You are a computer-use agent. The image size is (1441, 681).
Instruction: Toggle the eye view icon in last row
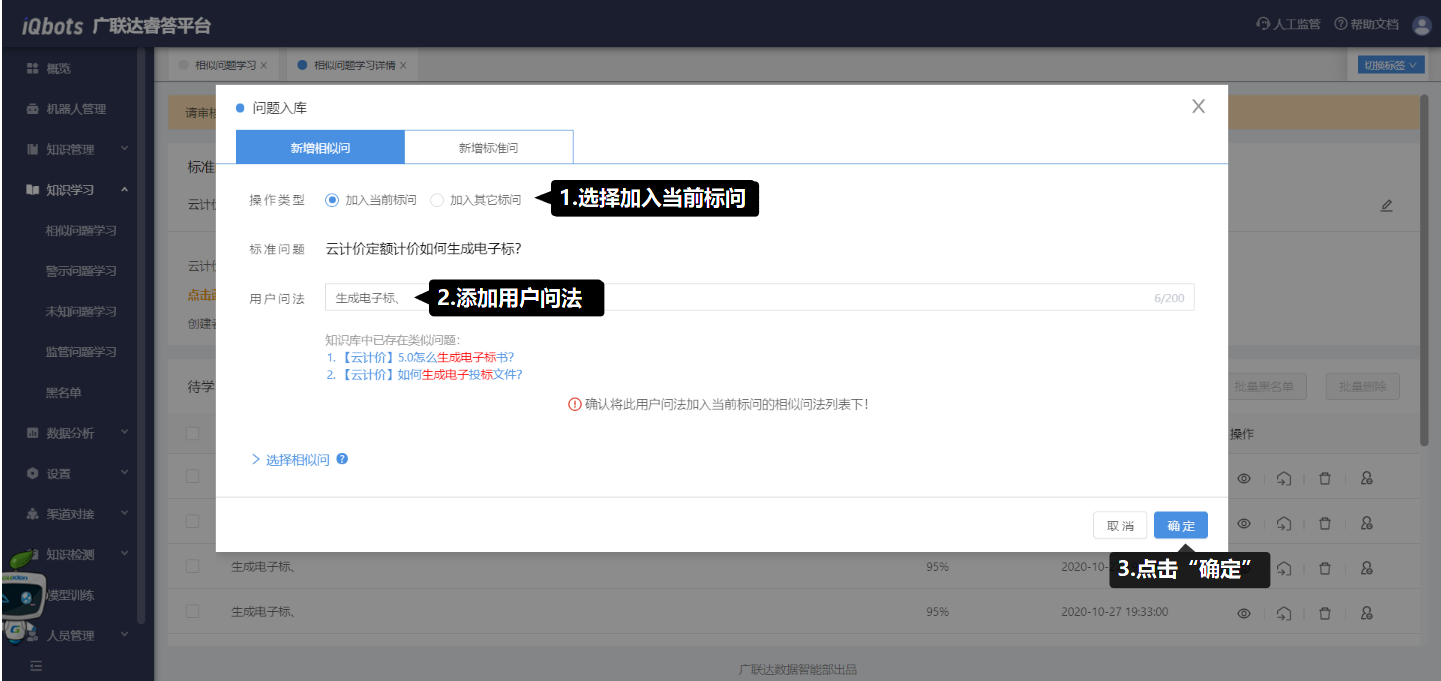coord(1244,612)
